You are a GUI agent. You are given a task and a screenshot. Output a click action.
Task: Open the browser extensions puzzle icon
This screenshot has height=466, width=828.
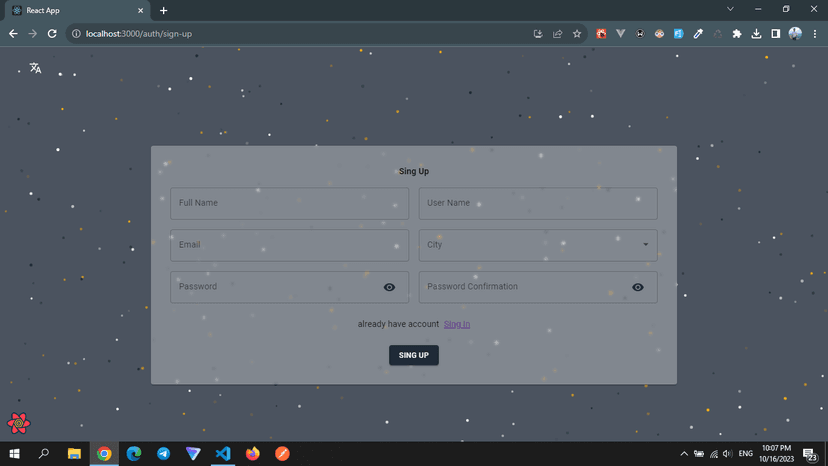click(737, 34)
